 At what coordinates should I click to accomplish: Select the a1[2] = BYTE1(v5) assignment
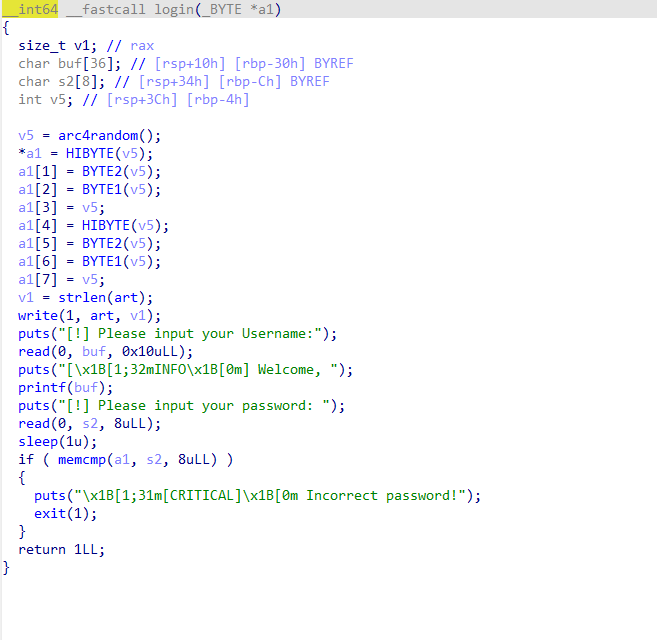tap(89, 189)
